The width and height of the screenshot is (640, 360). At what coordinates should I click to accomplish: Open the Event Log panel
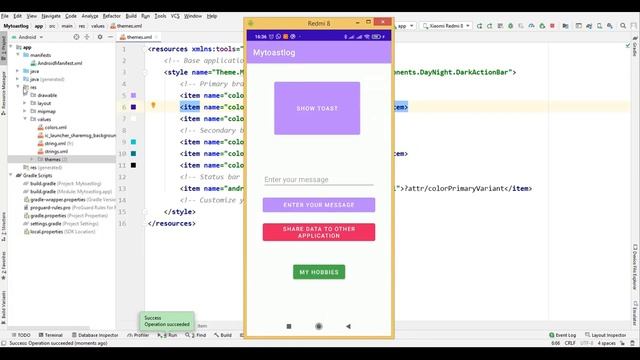[562, 335]
